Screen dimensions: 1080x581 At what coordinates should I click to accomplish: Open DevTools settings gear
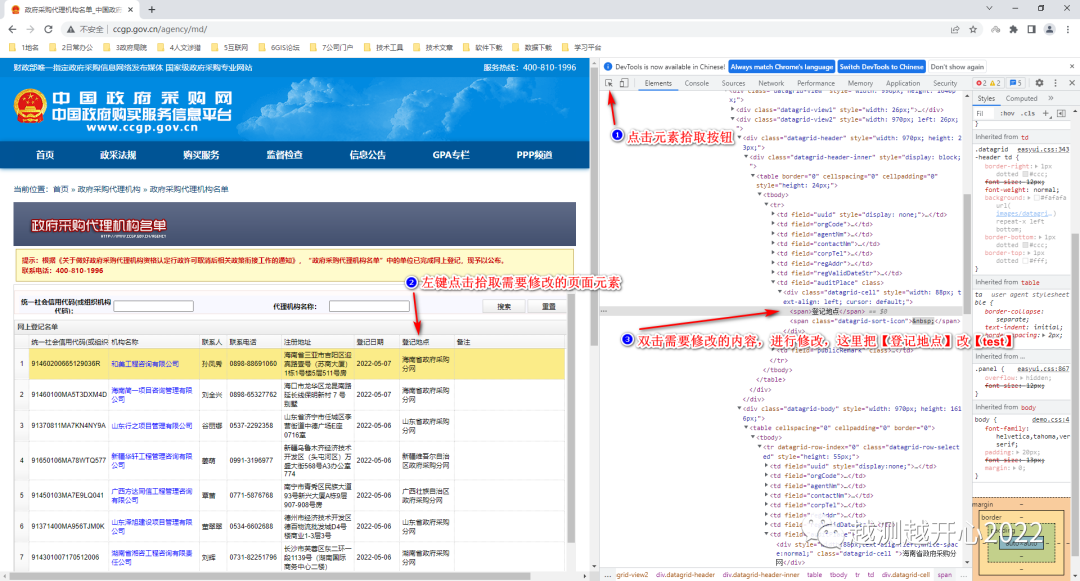point(1039,83)
